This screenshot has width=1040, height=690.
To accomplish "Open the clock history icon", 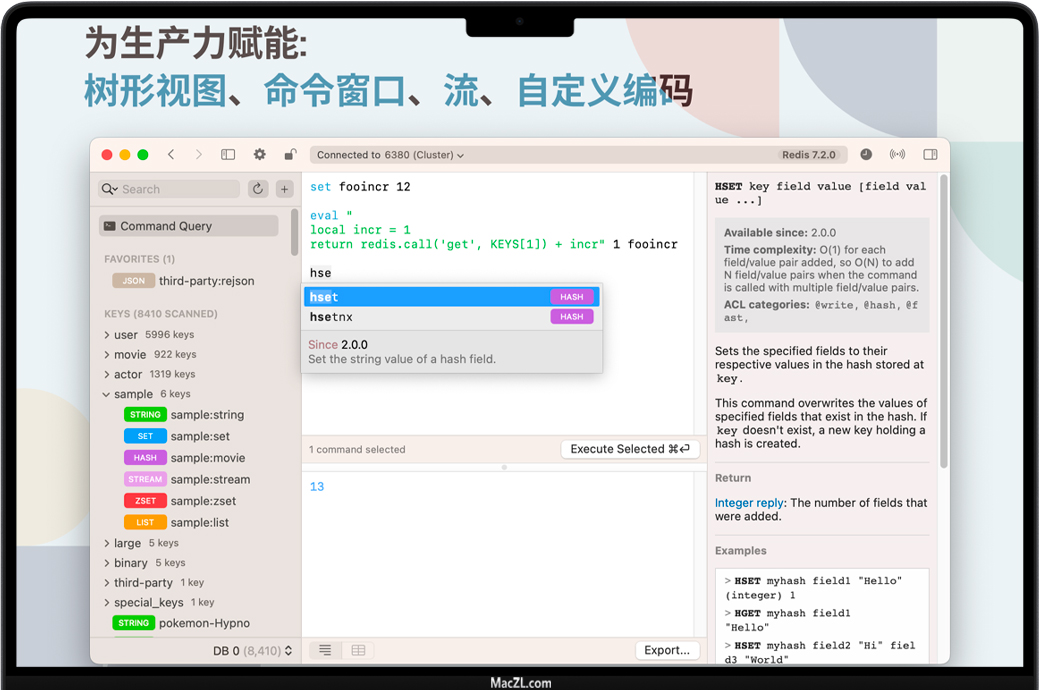I will tap(866, 155).
